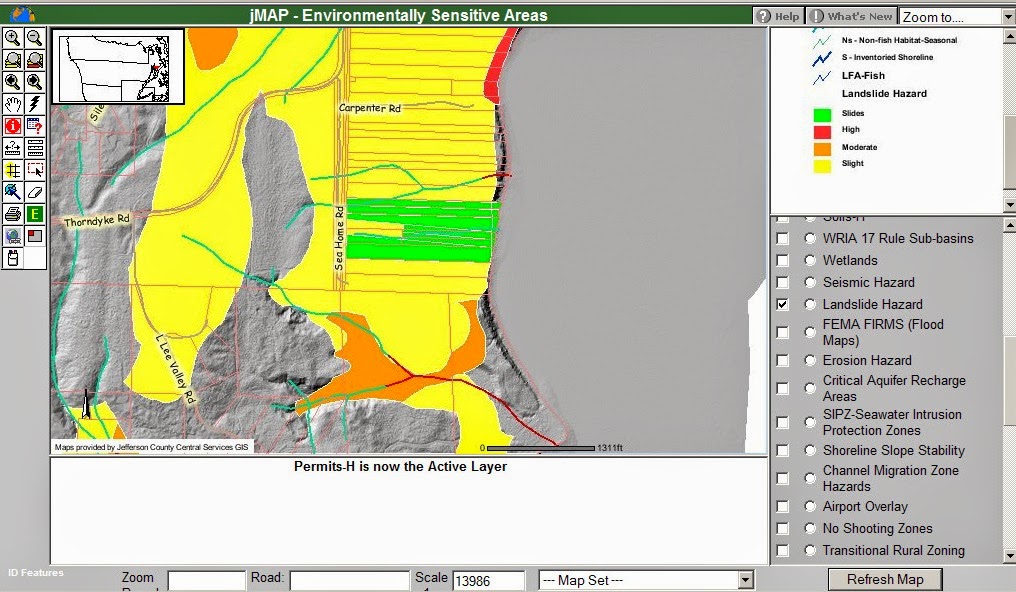Open the Map Set dropdown

(x=645, y=579)
